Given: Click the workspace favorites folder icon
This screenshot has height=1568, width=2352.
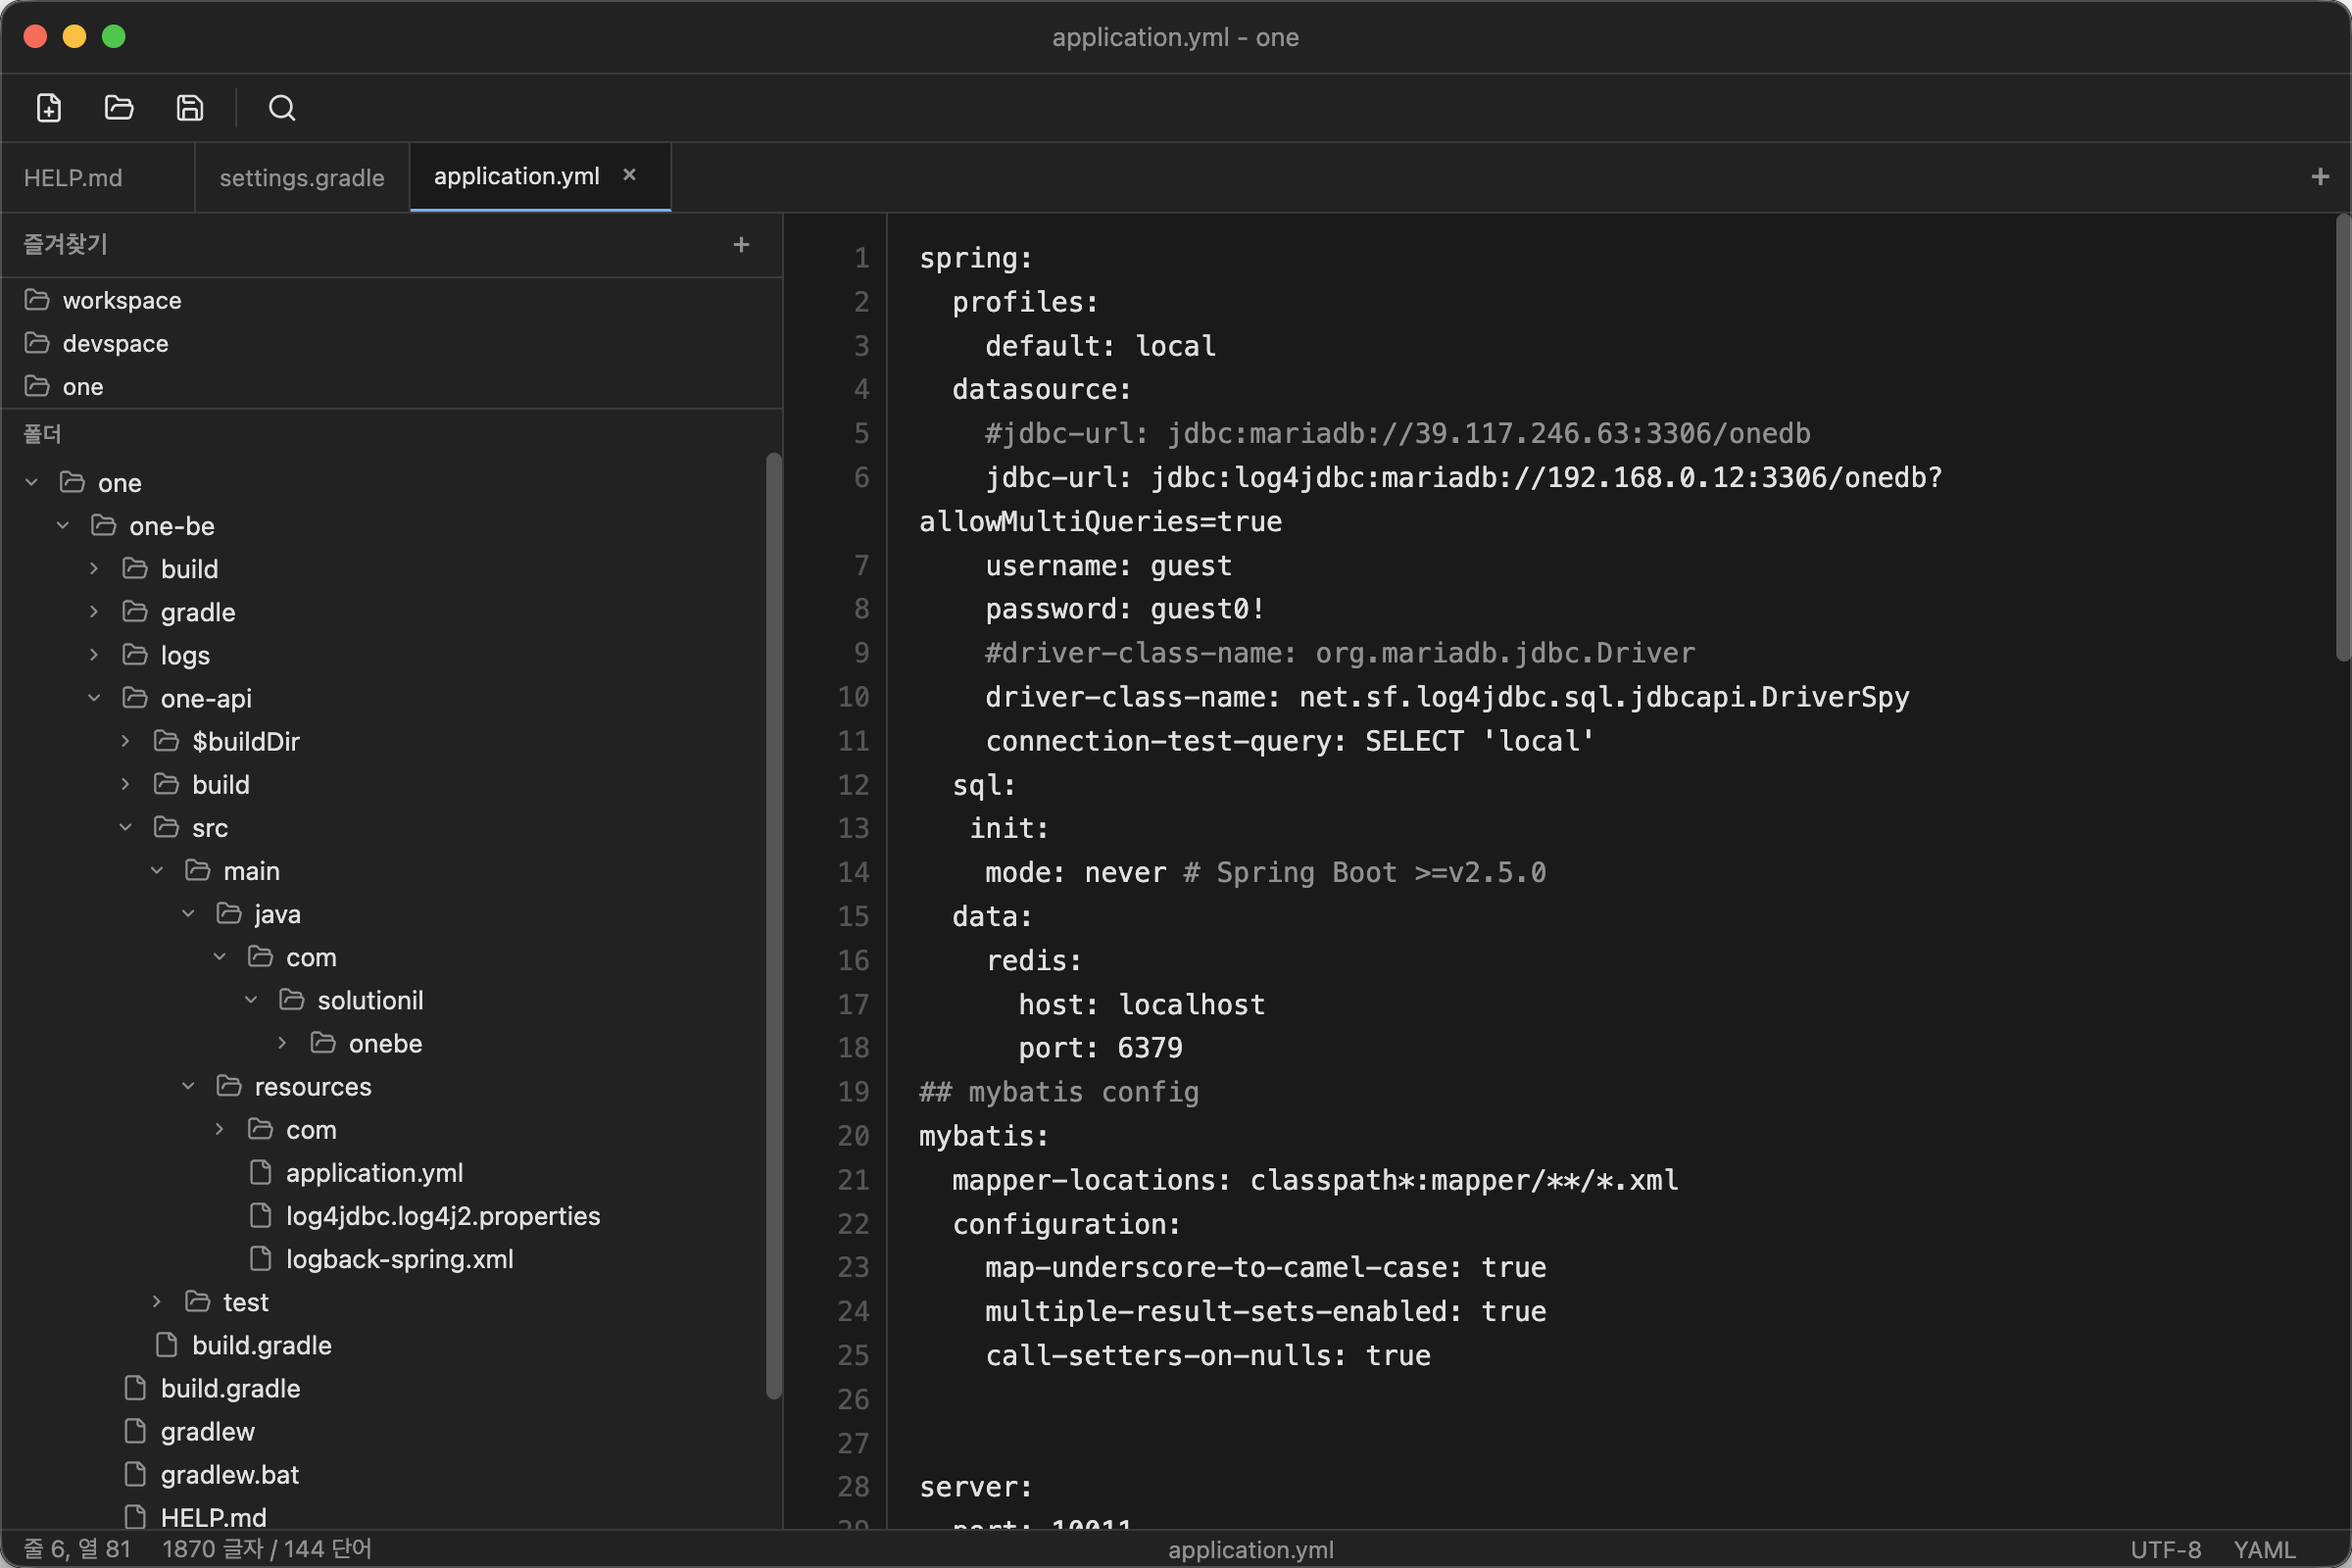Looking at the screenshot, I should click(x=37, y=300).
